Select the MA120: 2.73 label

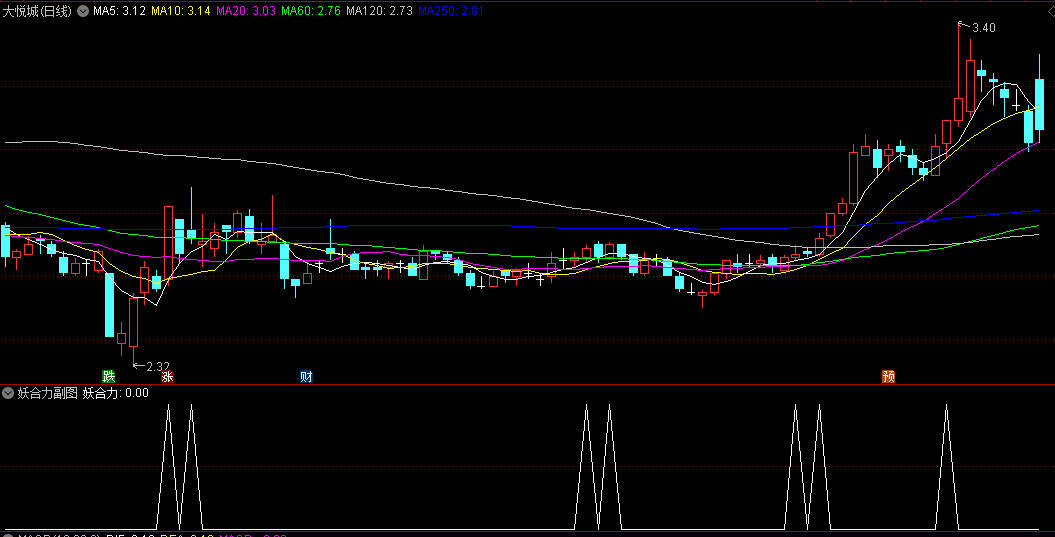(x=379, y=11)
